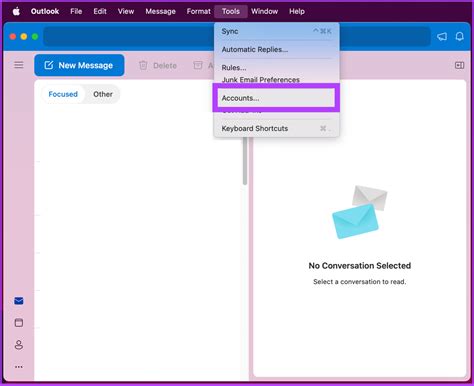Click the yellow minimize window button
This screenshot has width=474, height=386.
(x=24, y=37)
